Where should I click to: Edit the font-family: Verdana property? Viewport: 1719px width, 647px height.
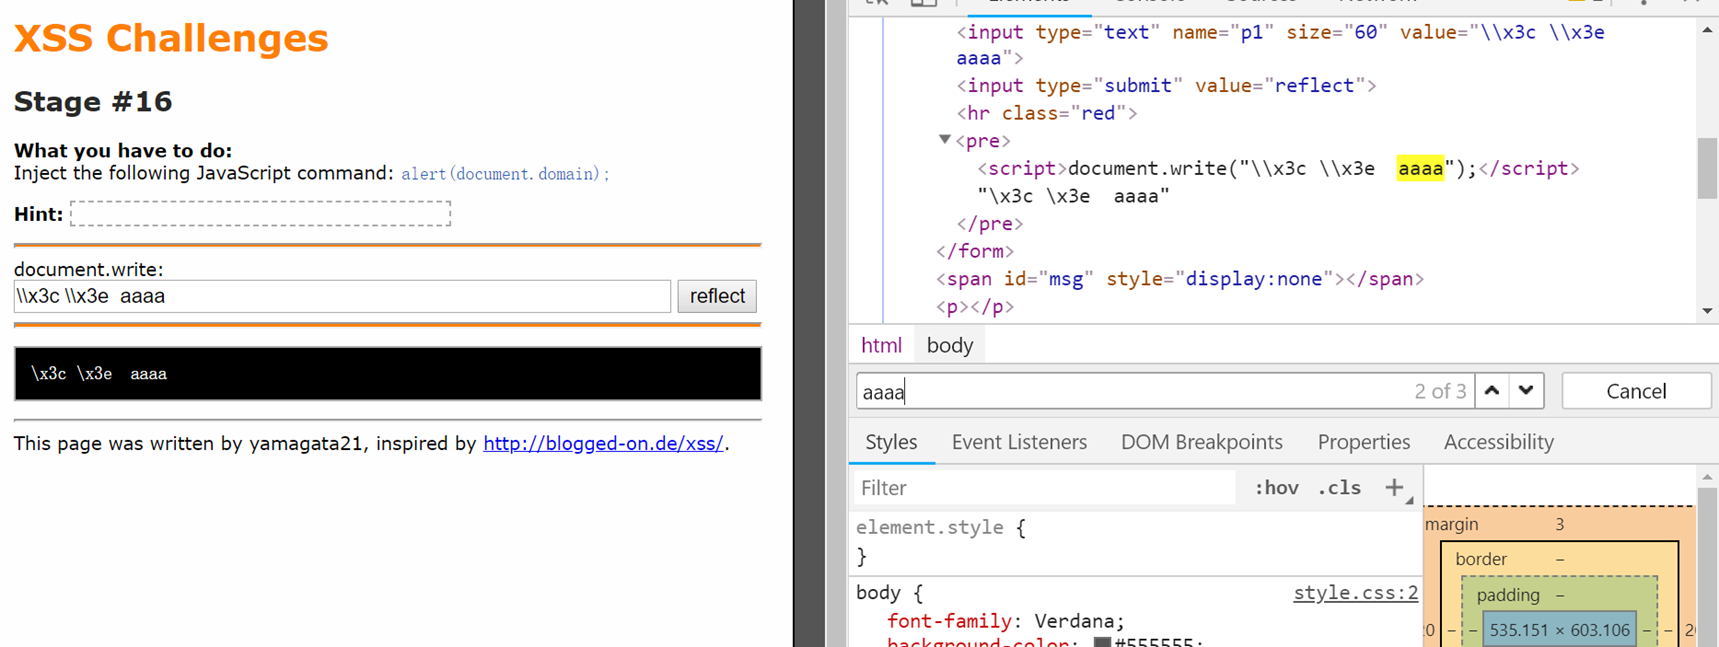[1006, 621]
